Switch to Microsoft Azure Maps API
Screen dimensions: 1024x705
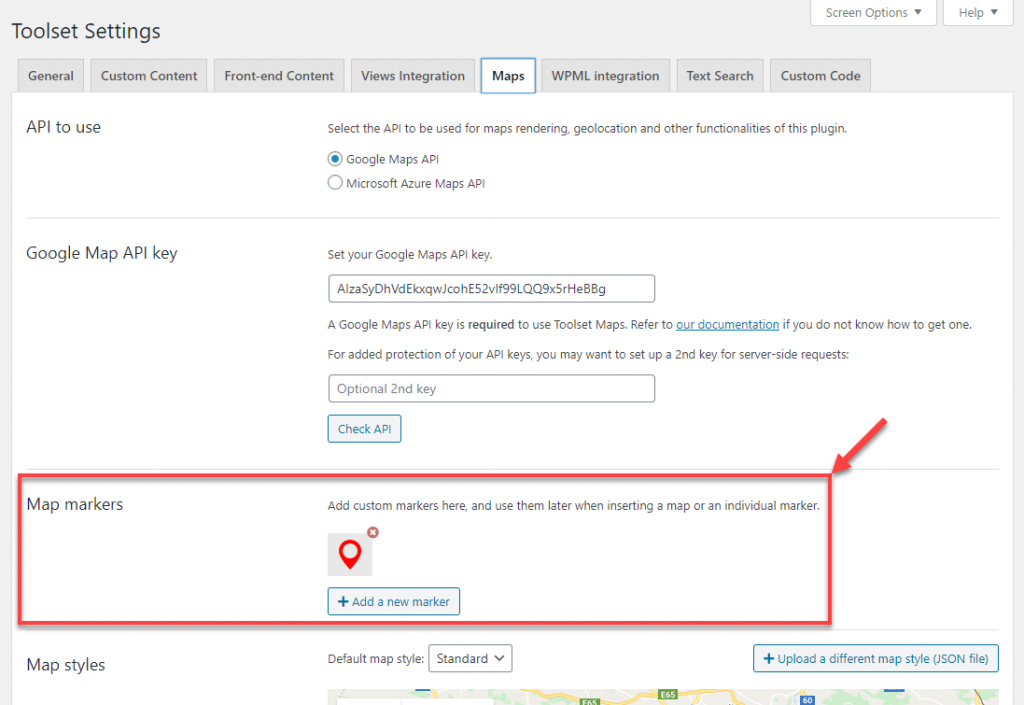(334, 182)
